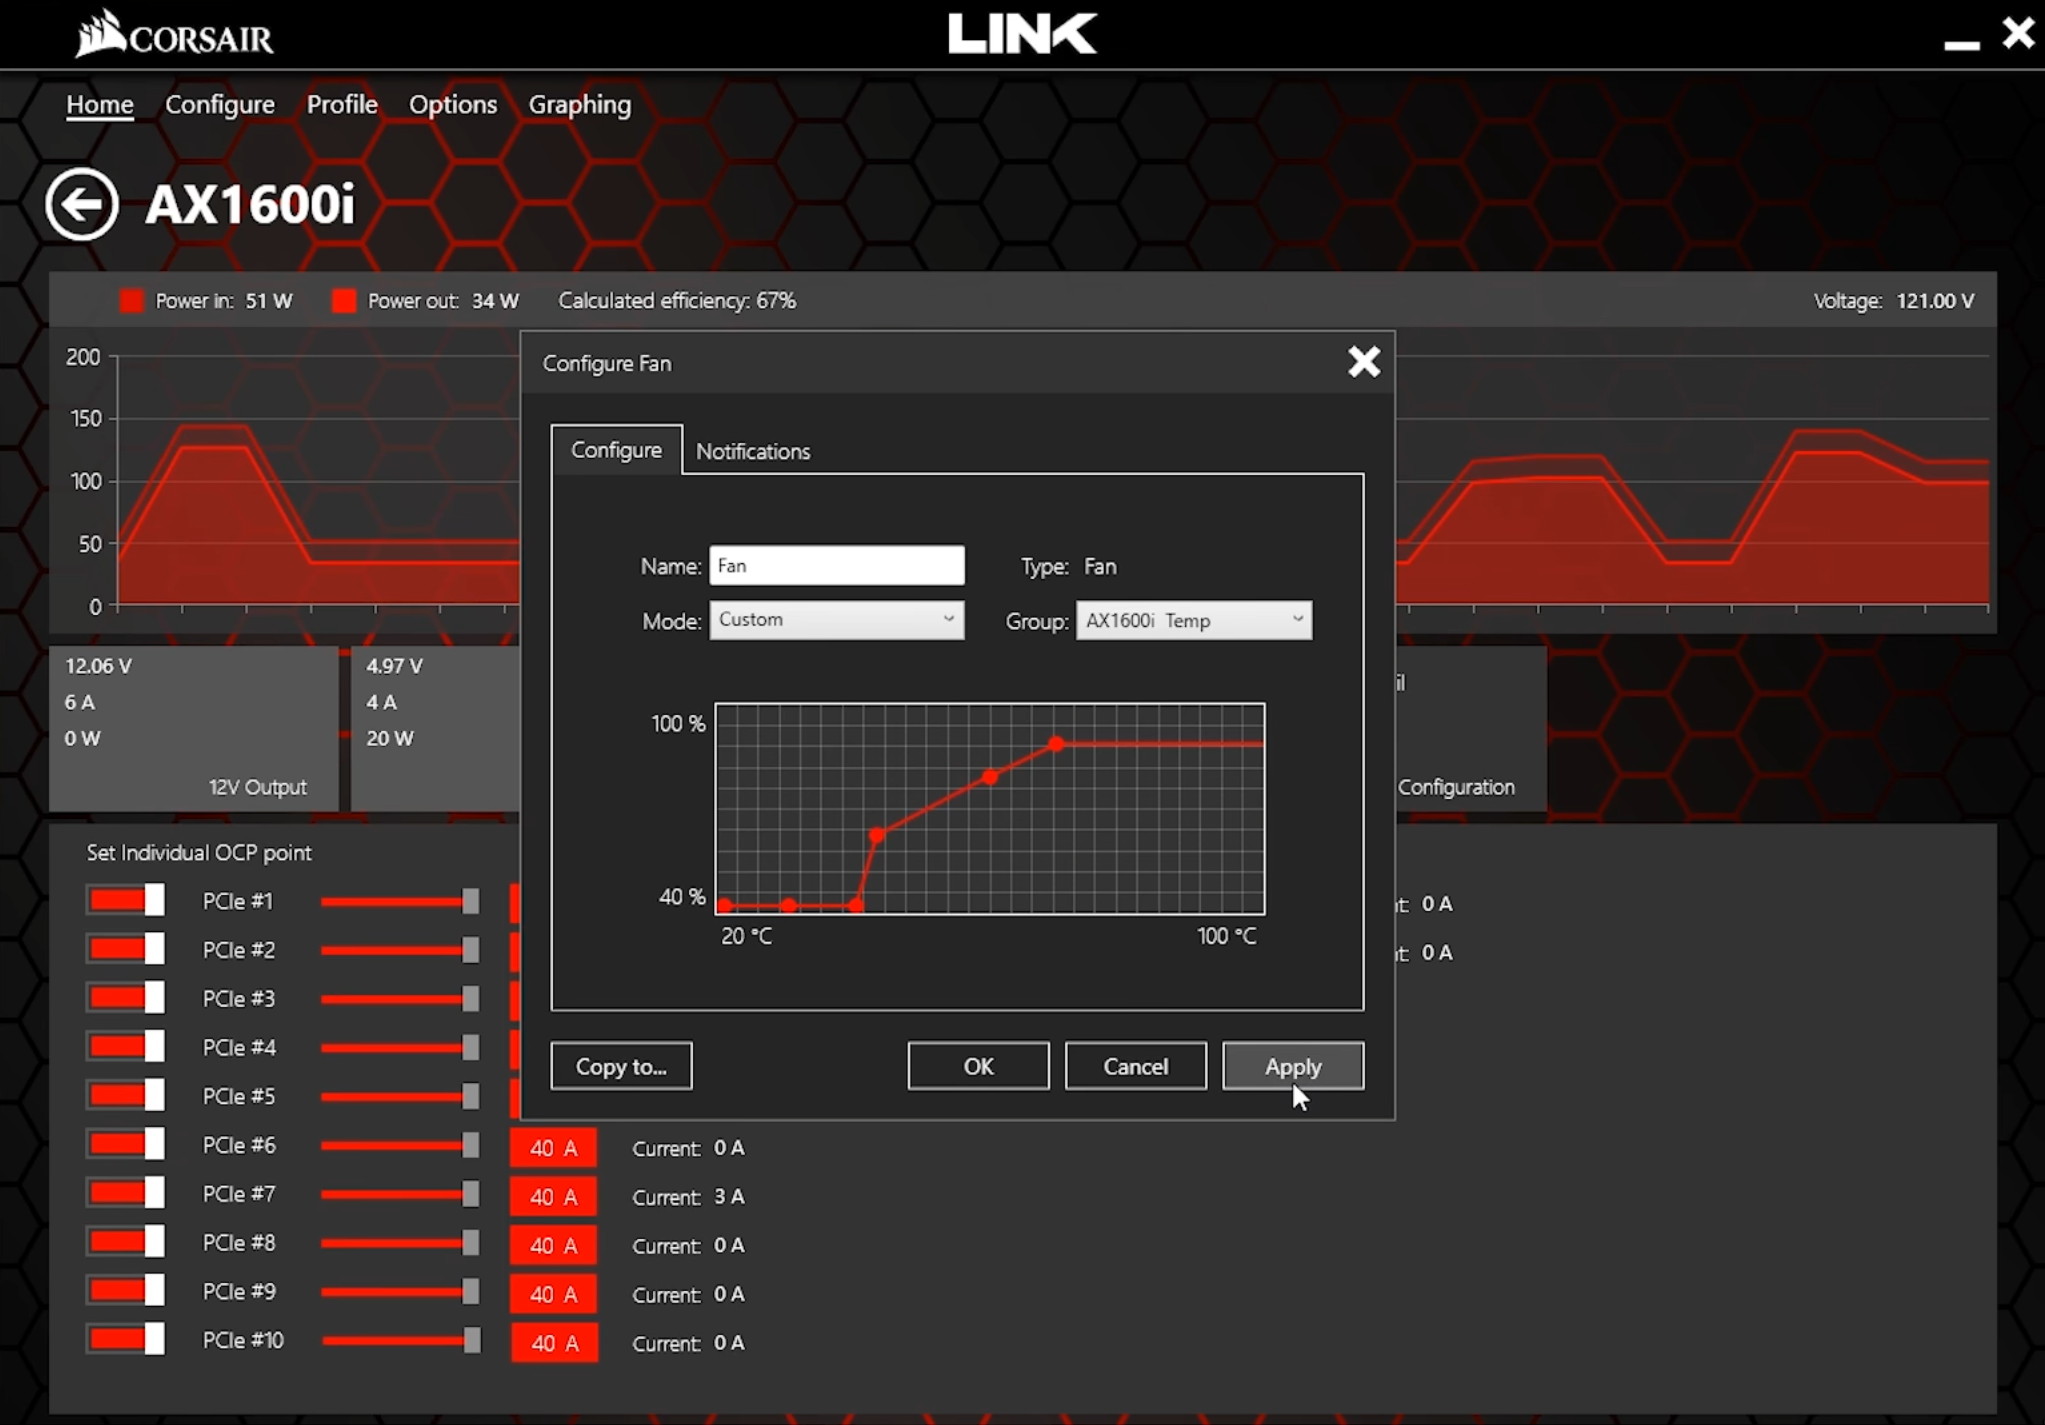Click the 12.06 V reading
Viewport: 2045px width, 1425px height.
pyautogui.click(x=98, y=665)
